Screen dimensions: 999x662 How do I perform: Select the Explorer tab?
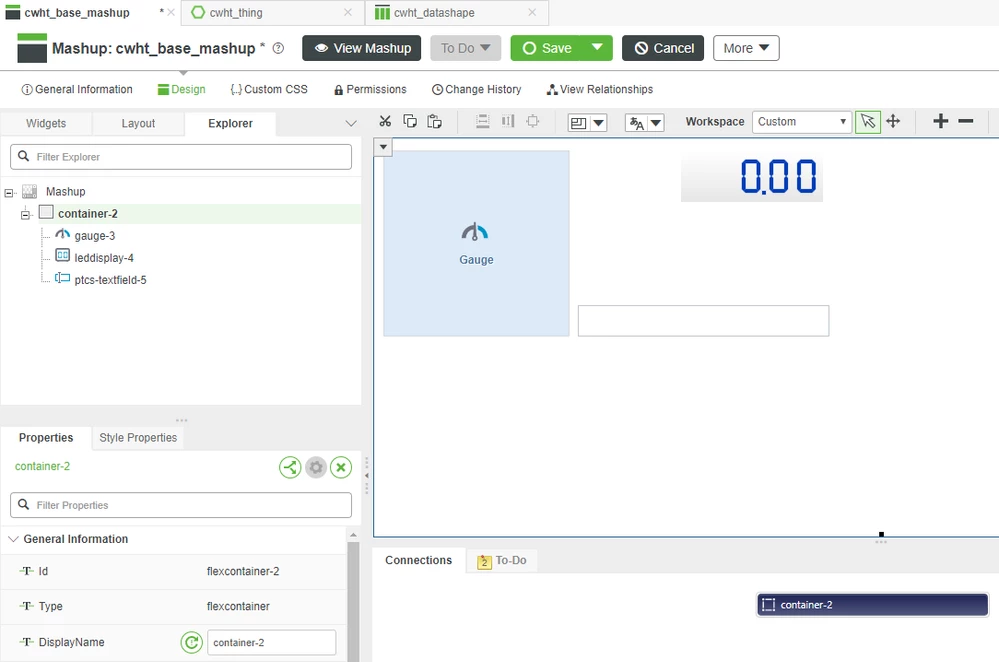(230, 124)
